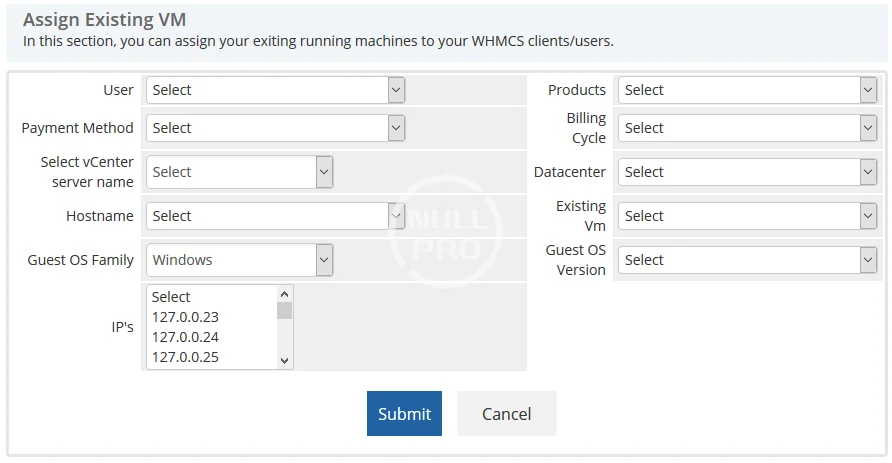Open the Guest OS Version dropdown
The width and height of the screenshot is (892, 463).
pyautogui.click(x=747, y=260)
